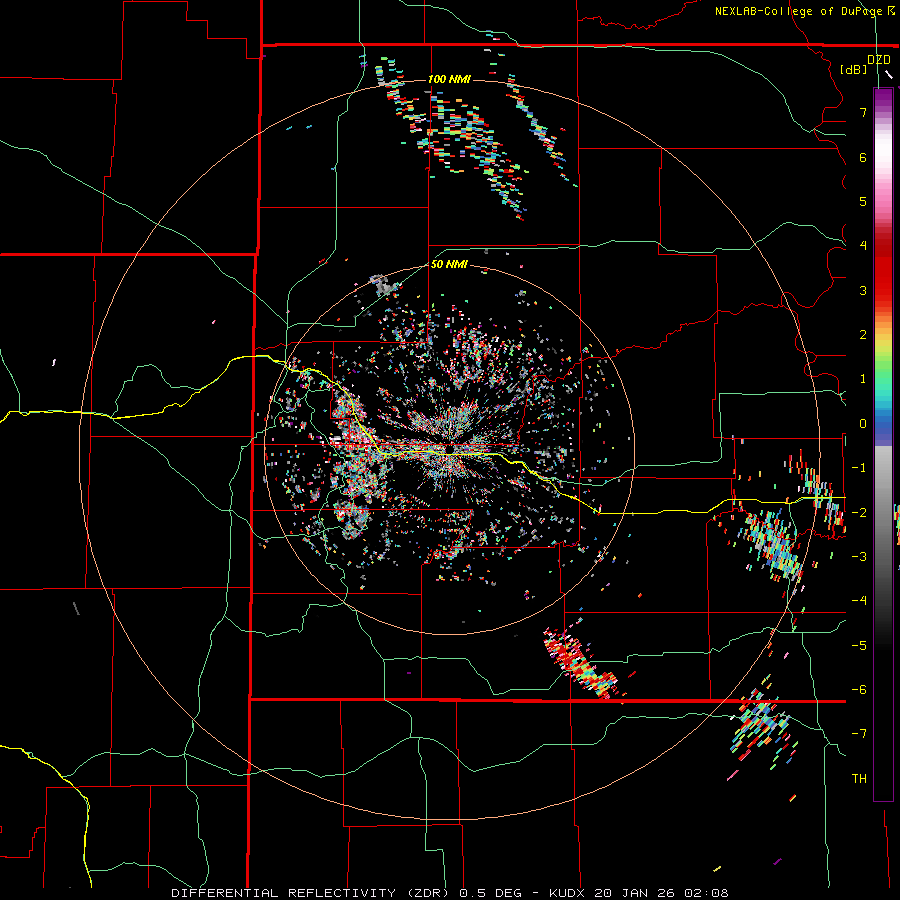Click the 100 NMI range ring label
This screenshot has width=900, height=900.
click(x=449, y=79)
